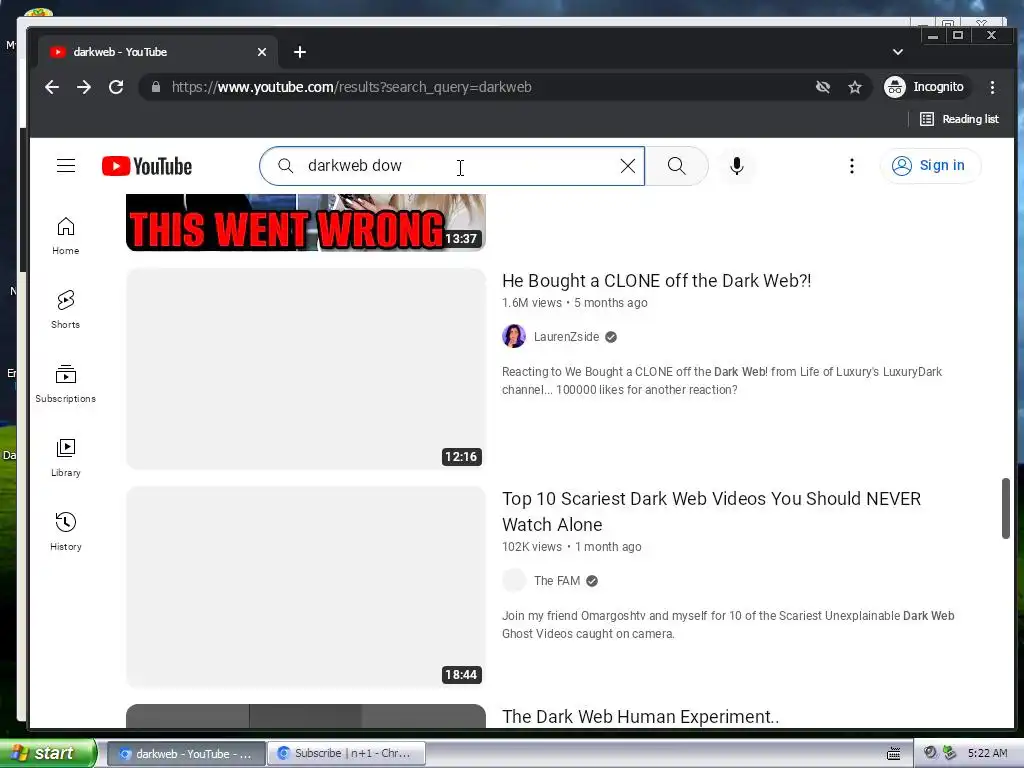Image resolution: width=1024 pixels, height=768 pixels.
Task: Click the LaurenZside video description text
Action: (722, 381)
